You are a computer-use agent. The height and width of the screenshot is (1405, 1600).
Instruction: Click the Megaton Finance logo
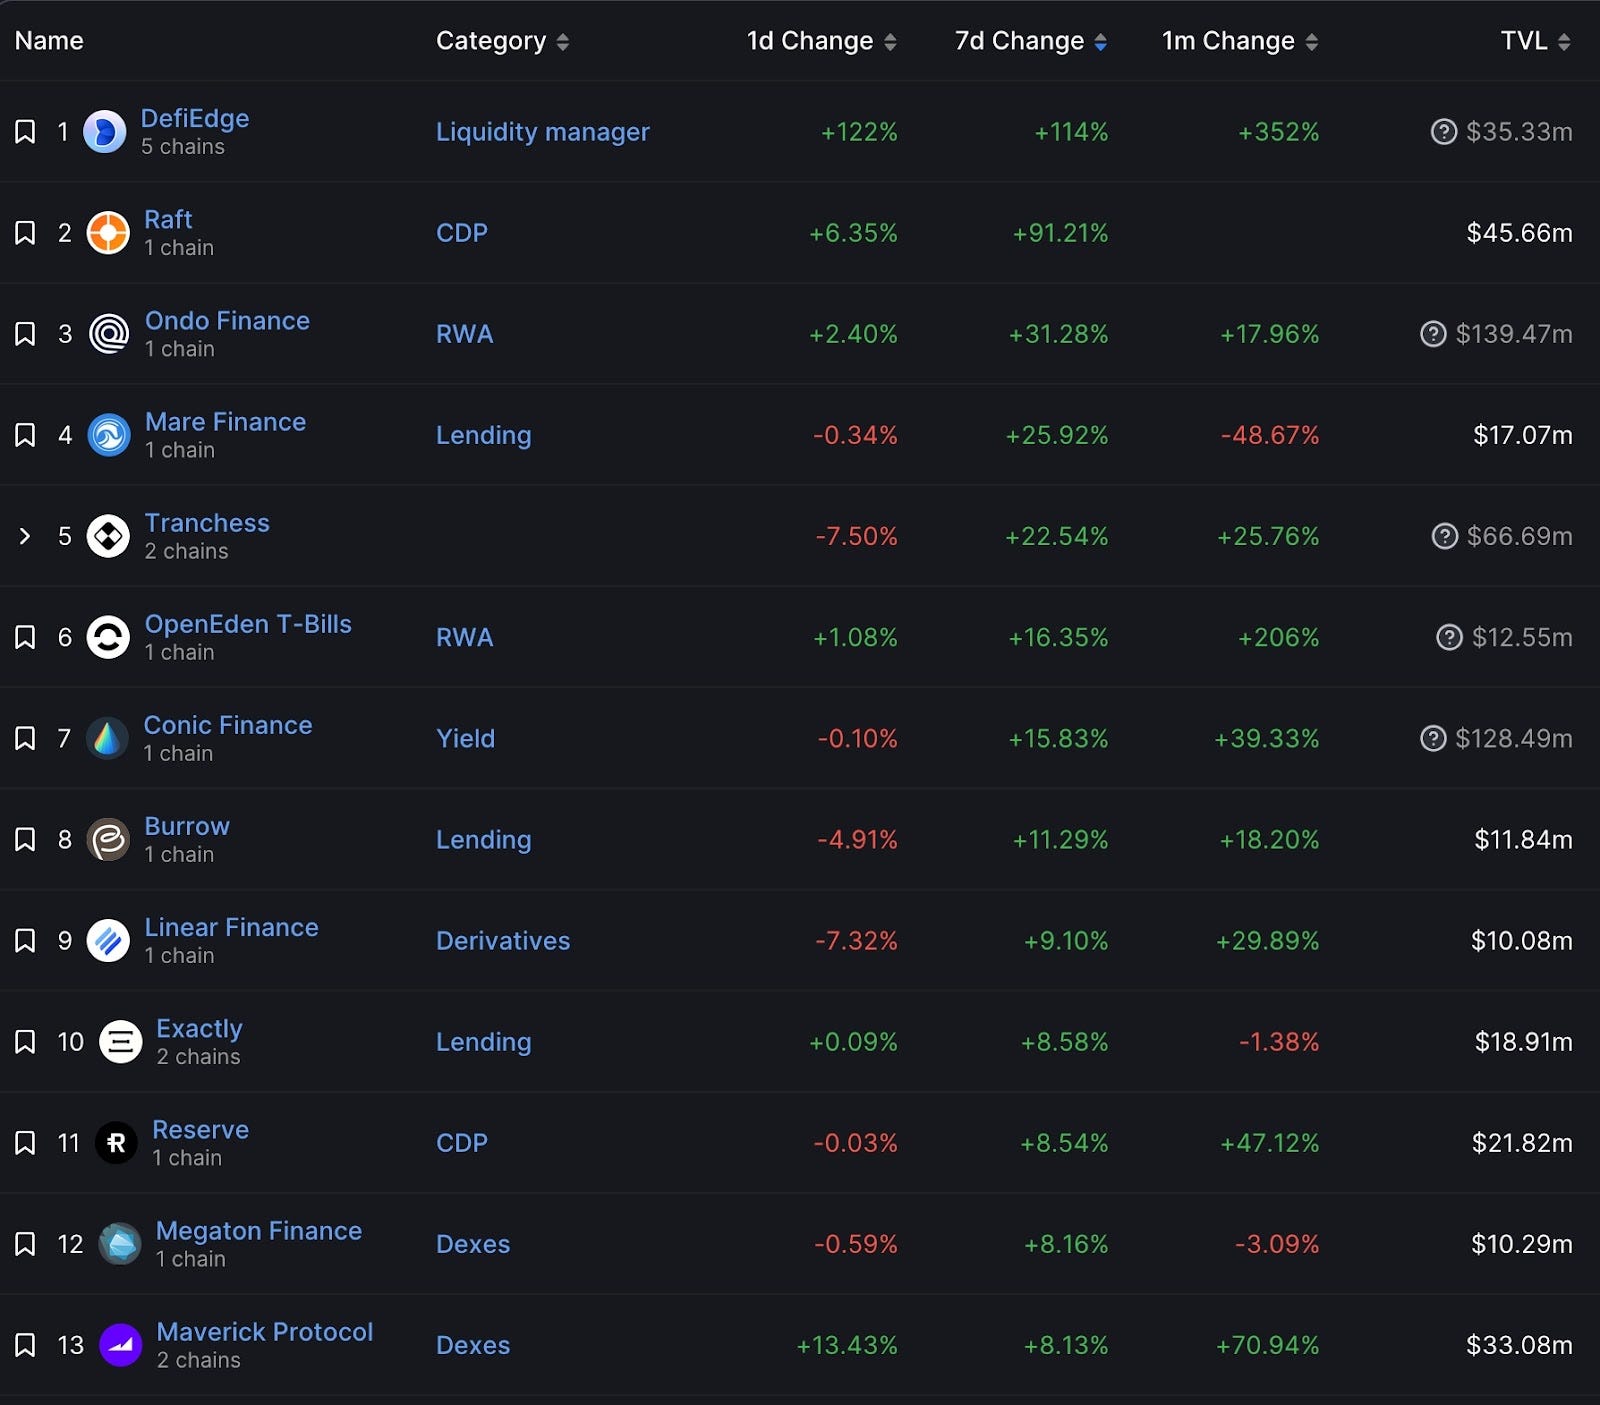coord(120,1244)
